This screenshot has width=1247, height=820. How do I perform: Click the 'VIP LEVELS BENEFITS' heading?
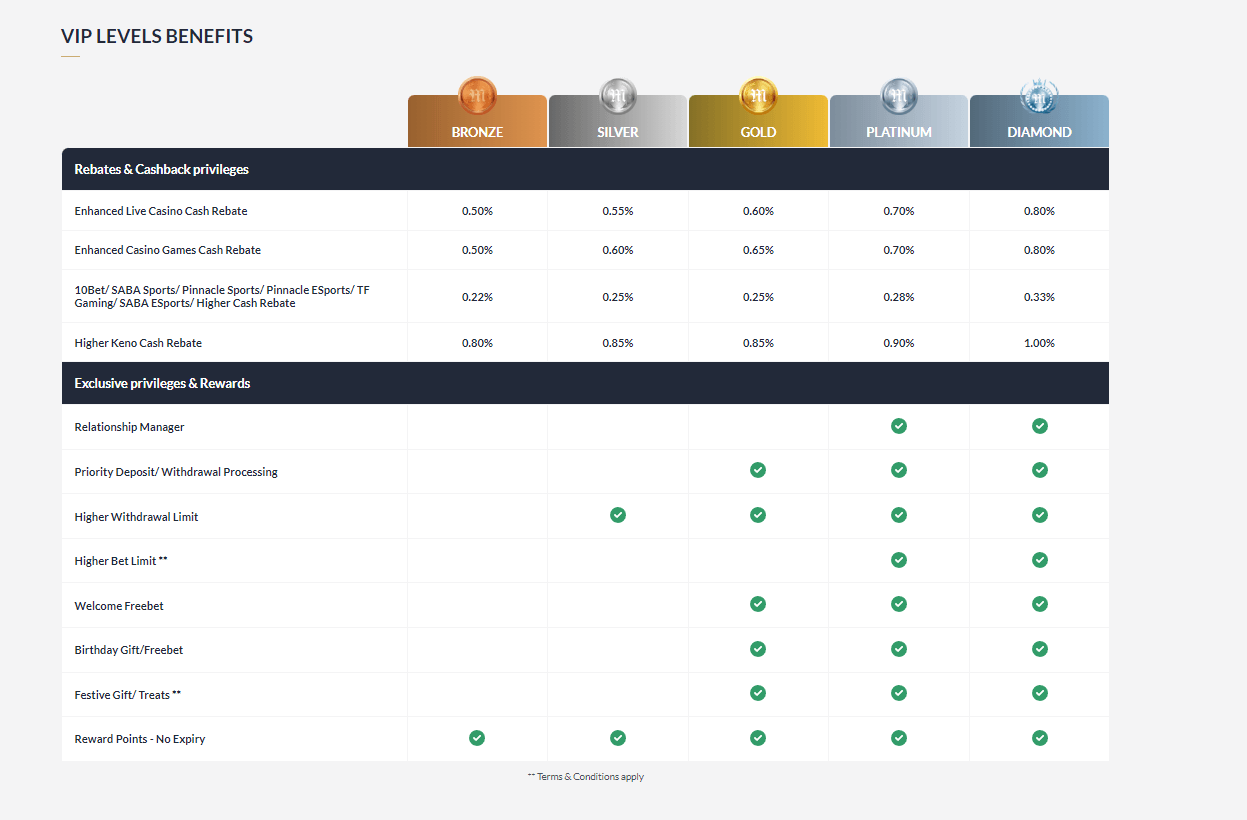157,37
